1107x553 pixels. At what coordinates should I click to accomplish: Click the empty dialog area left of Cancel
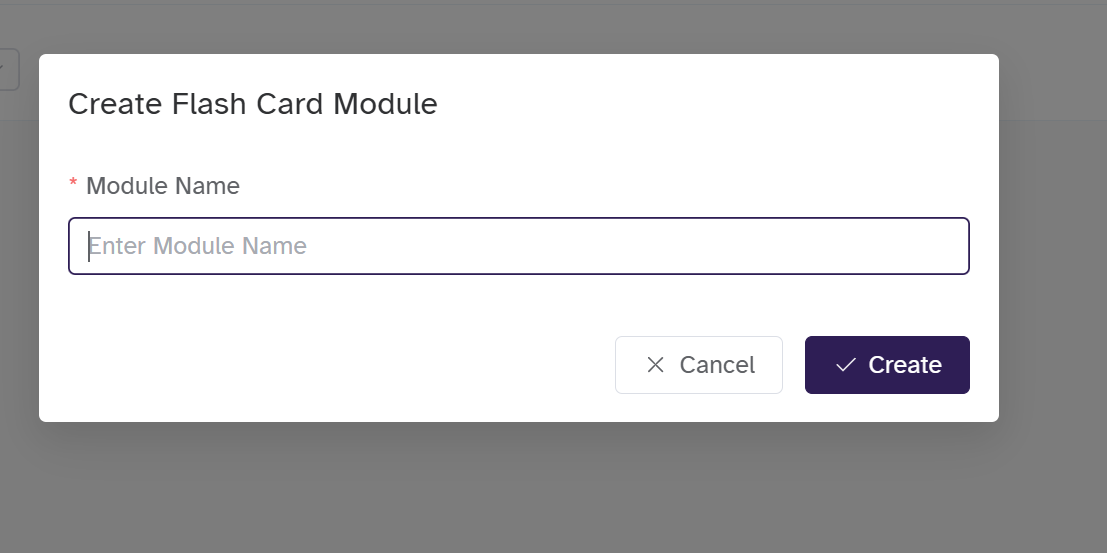330,365
